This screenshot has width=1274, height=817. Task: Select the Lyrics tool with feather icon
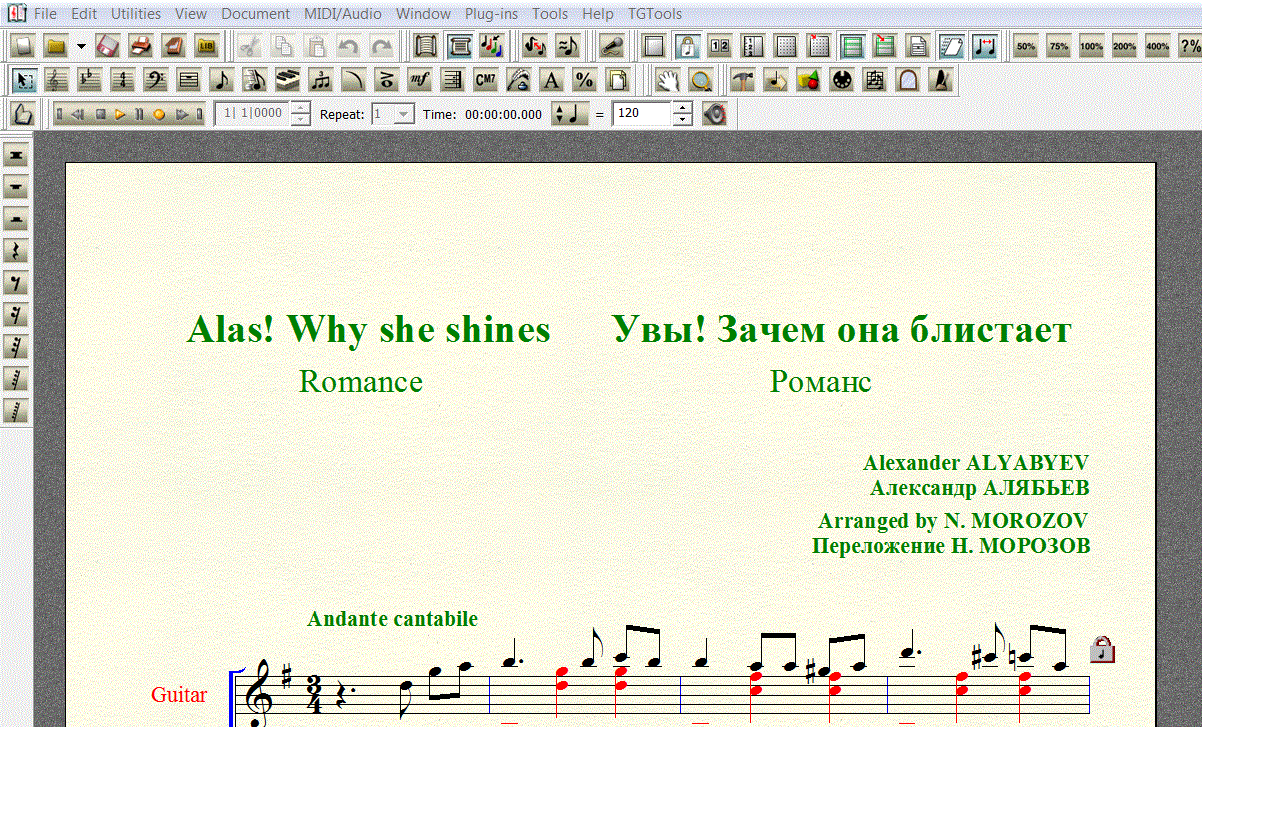pos(518,80)
